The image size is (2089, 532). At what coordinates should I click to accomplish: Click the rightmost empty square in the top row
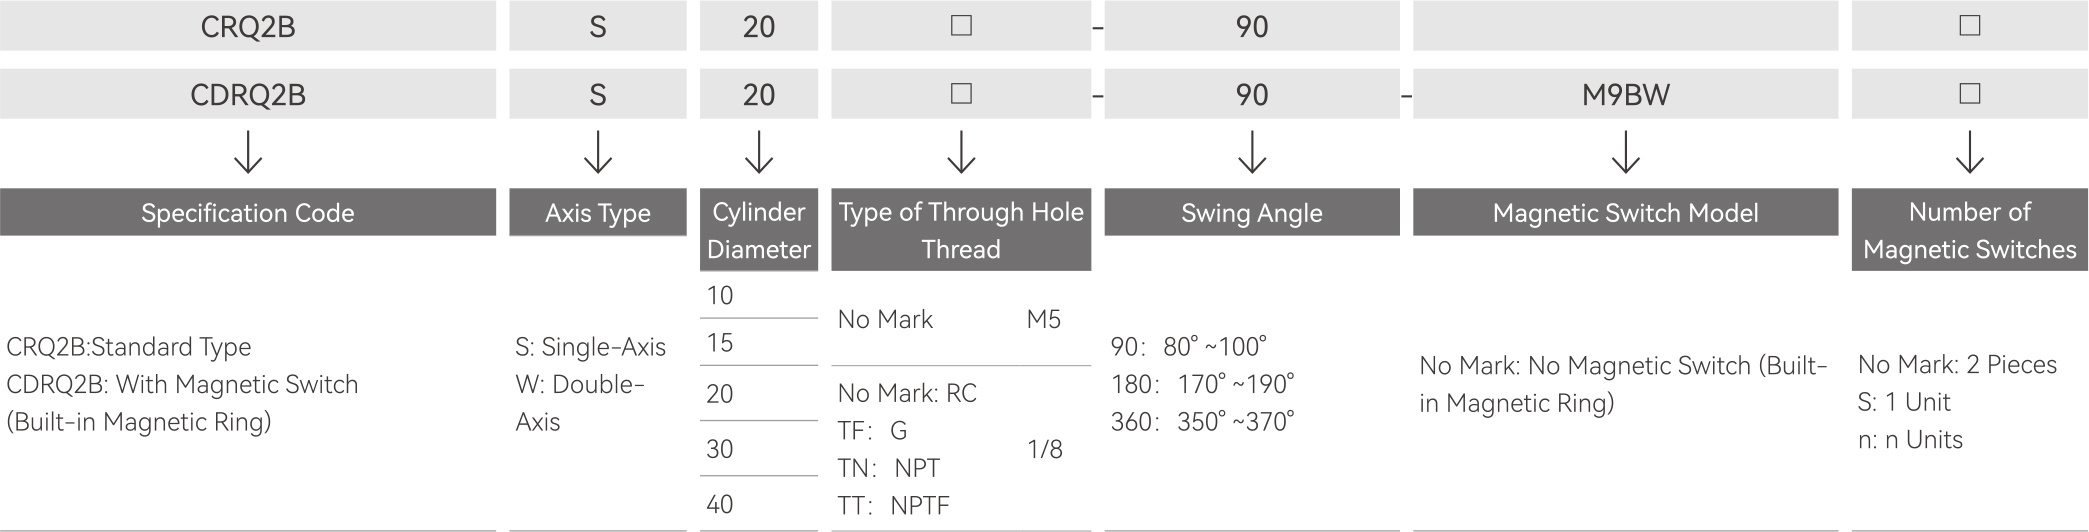pos(1970,26)
